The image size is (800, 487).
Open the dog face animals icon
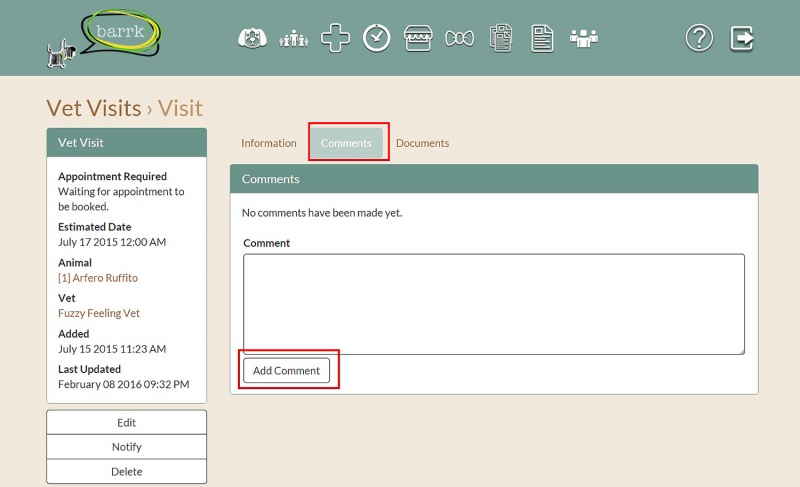pos(253,38)
